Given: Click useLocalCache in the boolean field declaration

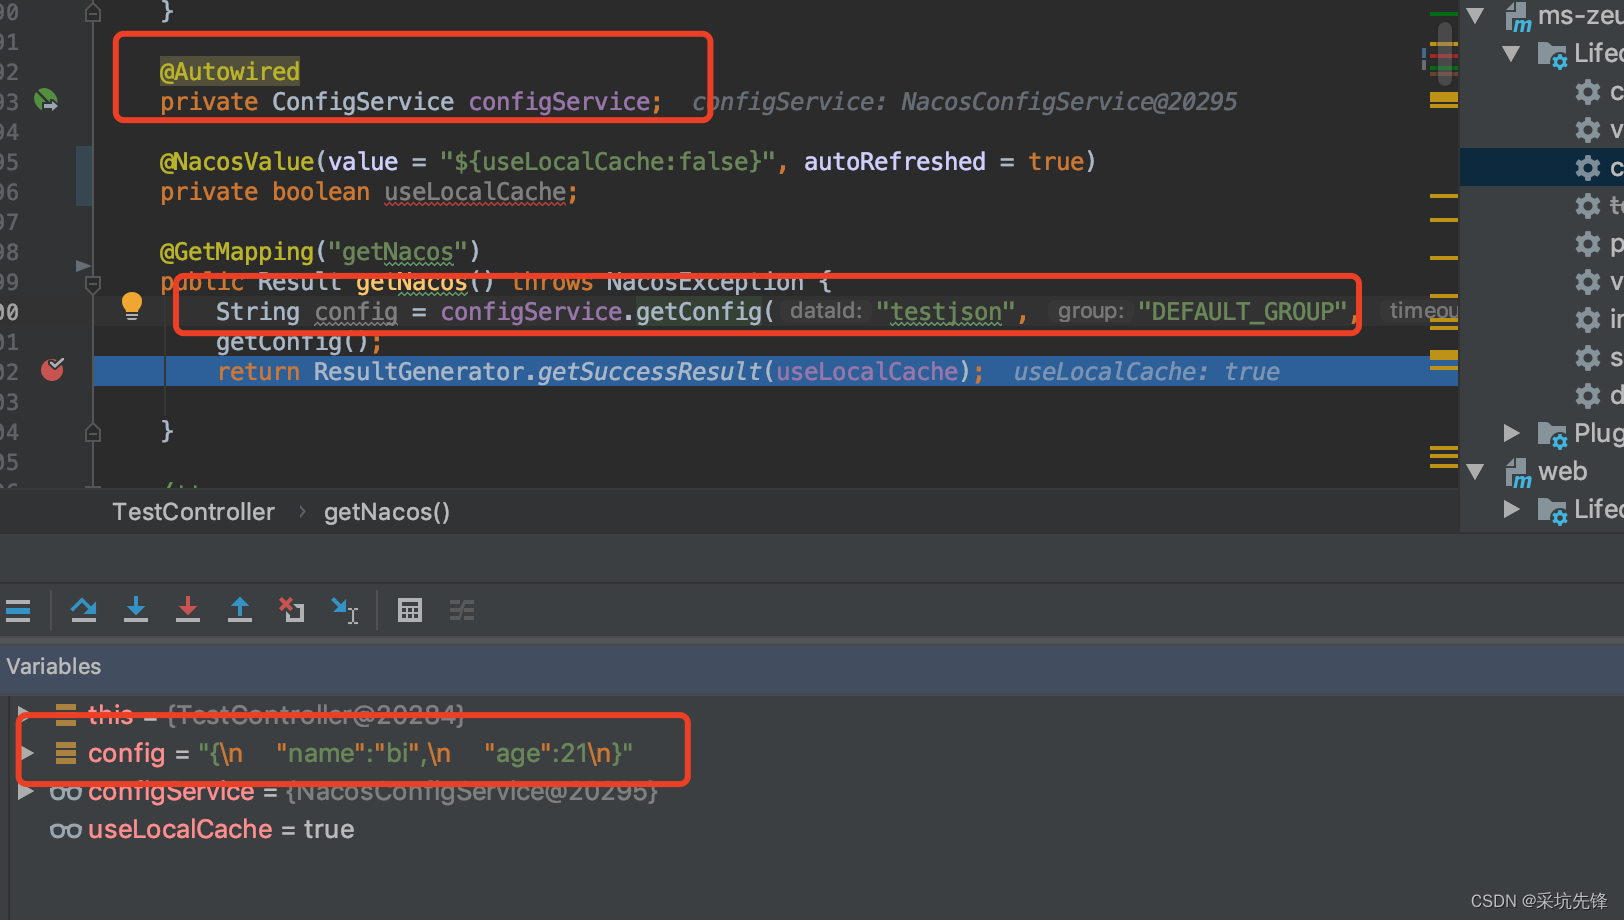Looking at the screenshot, I should pos(476,191).
